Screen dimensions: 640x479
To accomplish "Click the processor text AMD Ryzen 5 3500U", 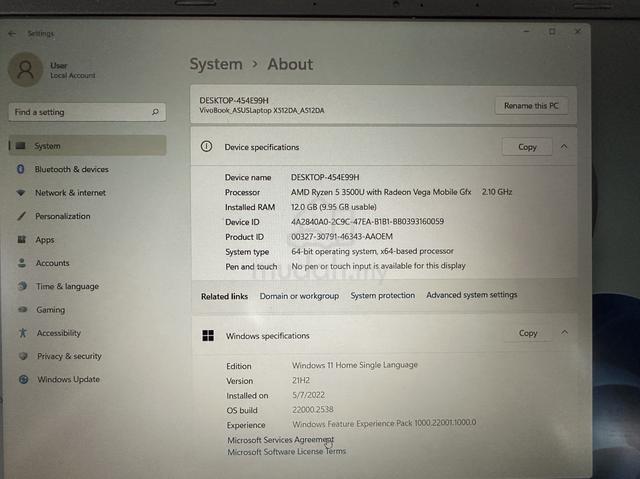I will point(328,192).
